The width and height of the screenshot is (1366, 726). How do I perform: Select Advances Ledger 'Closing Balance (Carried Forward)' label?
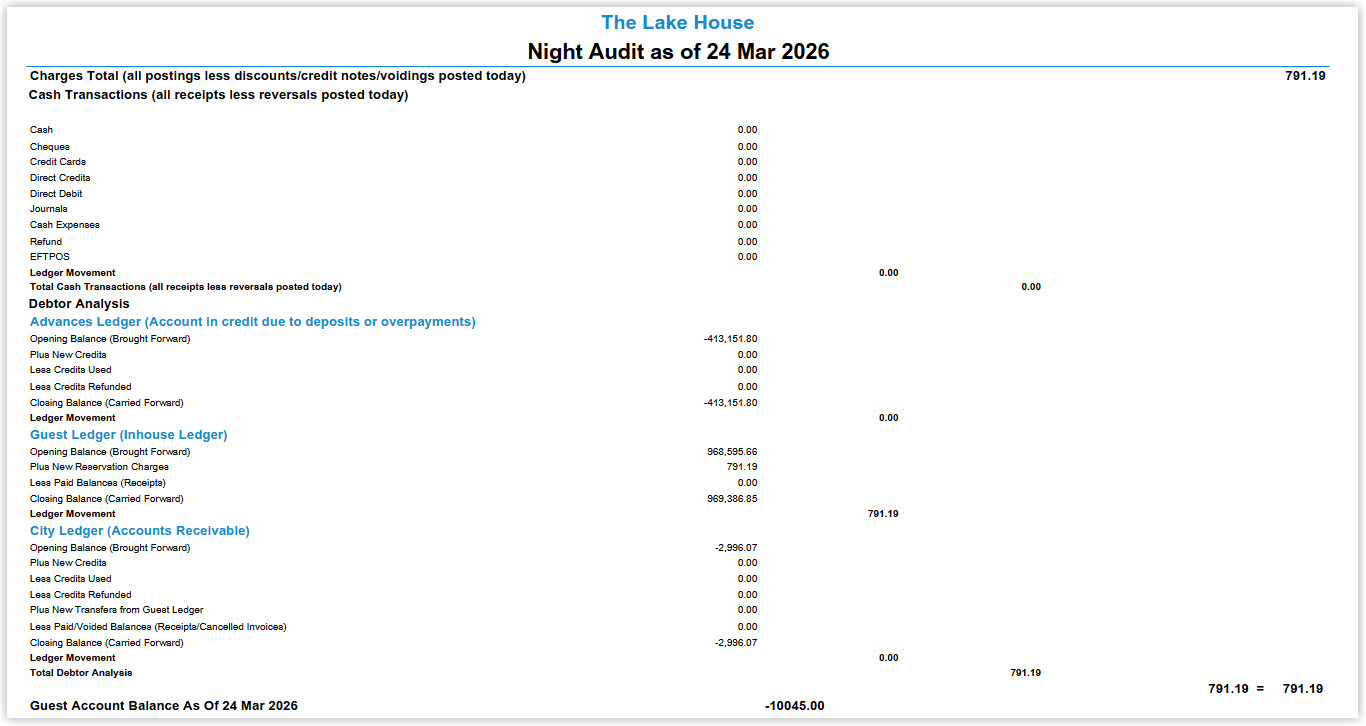[x=107, y=403]
